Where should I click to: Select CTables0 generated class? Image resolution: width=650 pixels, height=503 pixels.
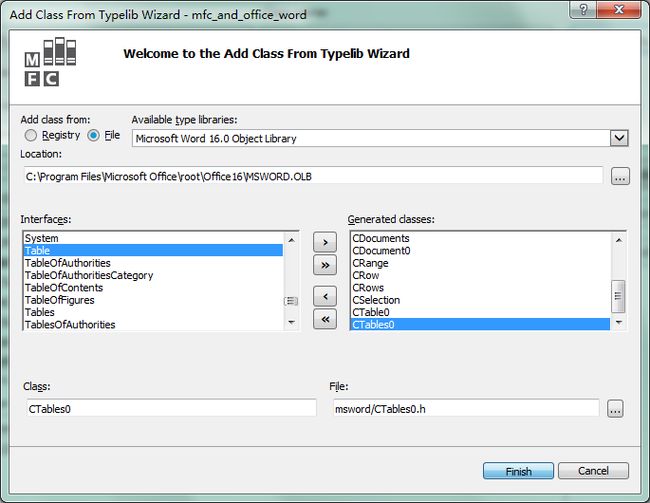(480, 324)
